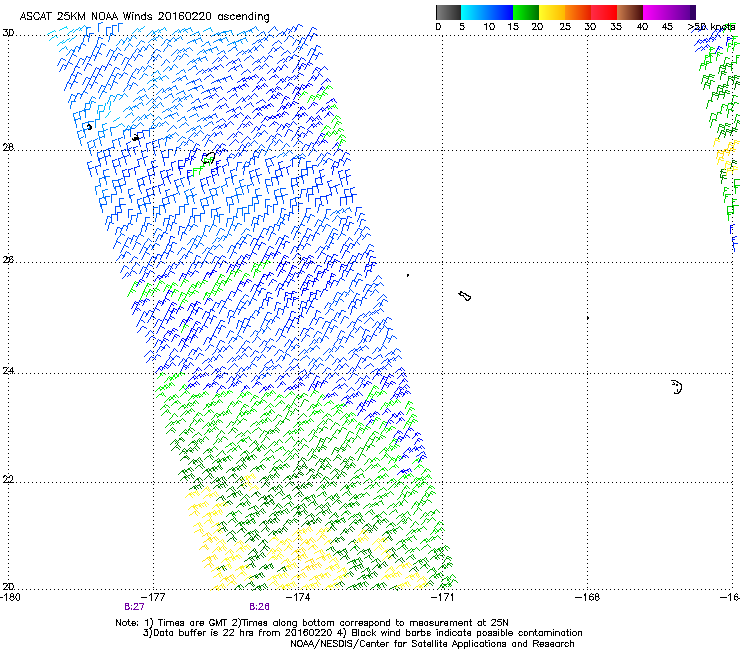Click the island outline near 28N -176
The image size is (740, 650).
pyautogui.click(x=209, y=158)
